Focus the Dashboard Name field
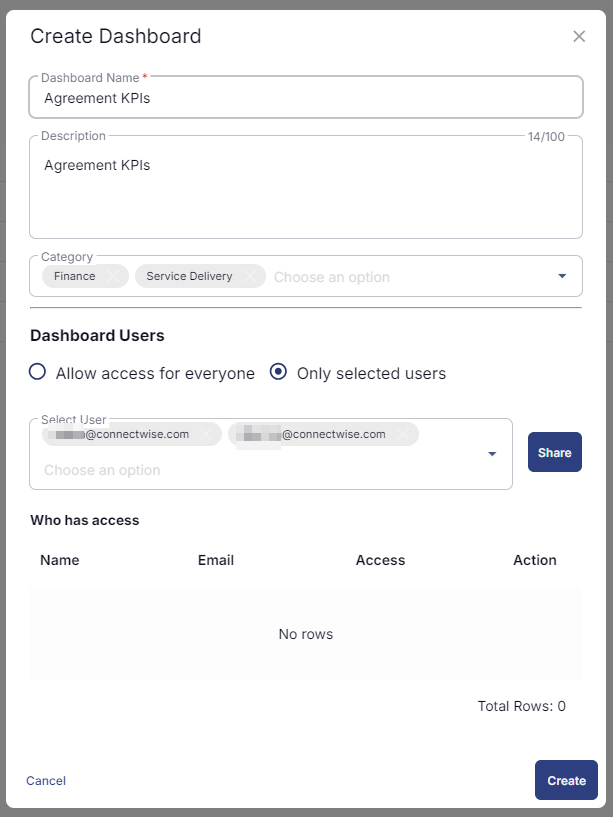This screenshot has height=817, width=613. click(x=306, y=97)
